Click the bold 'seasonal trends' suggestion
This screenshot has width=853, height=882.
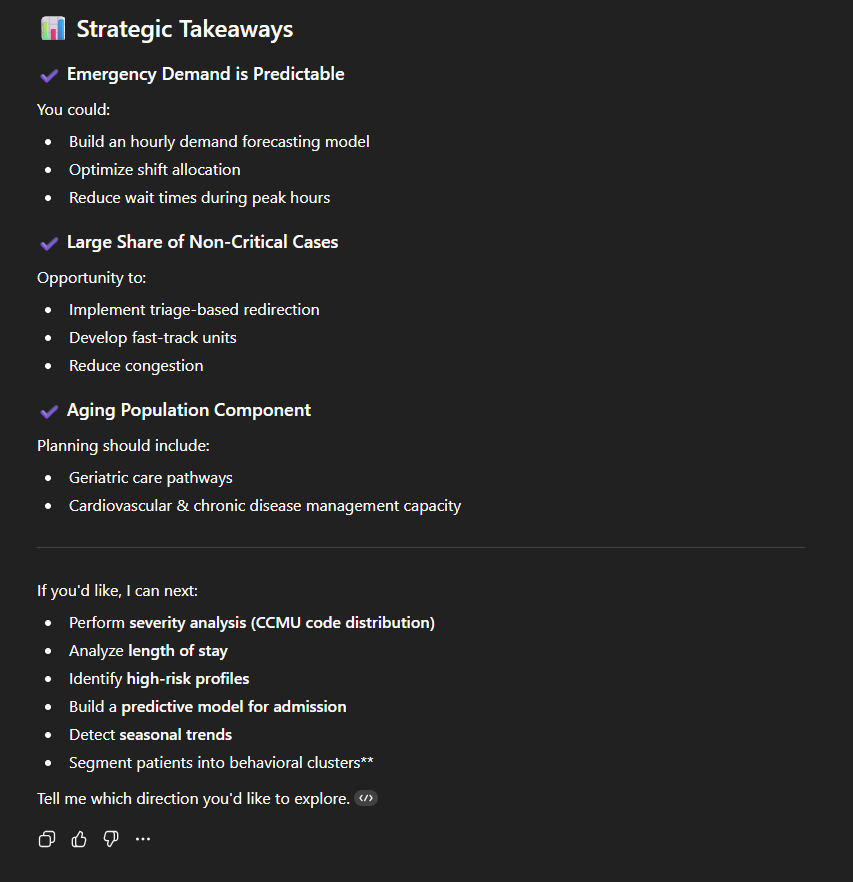tap(176, 734)
